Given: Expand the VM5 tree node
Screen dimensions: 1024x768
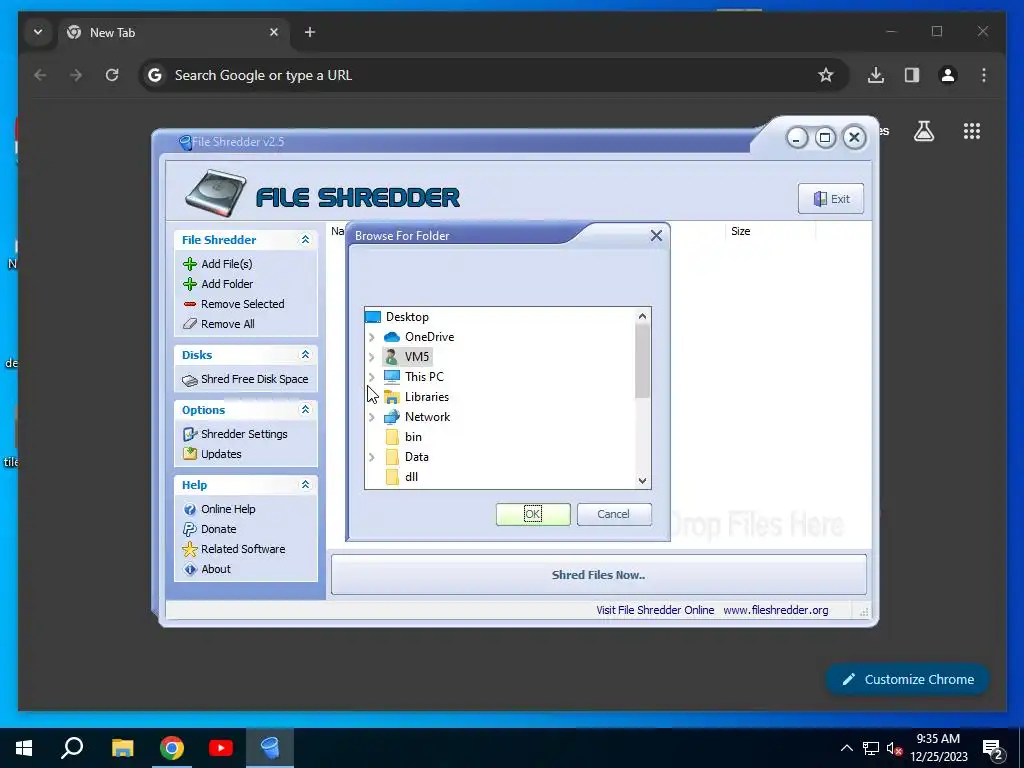Looking at the screenshot, I should 372,357.
